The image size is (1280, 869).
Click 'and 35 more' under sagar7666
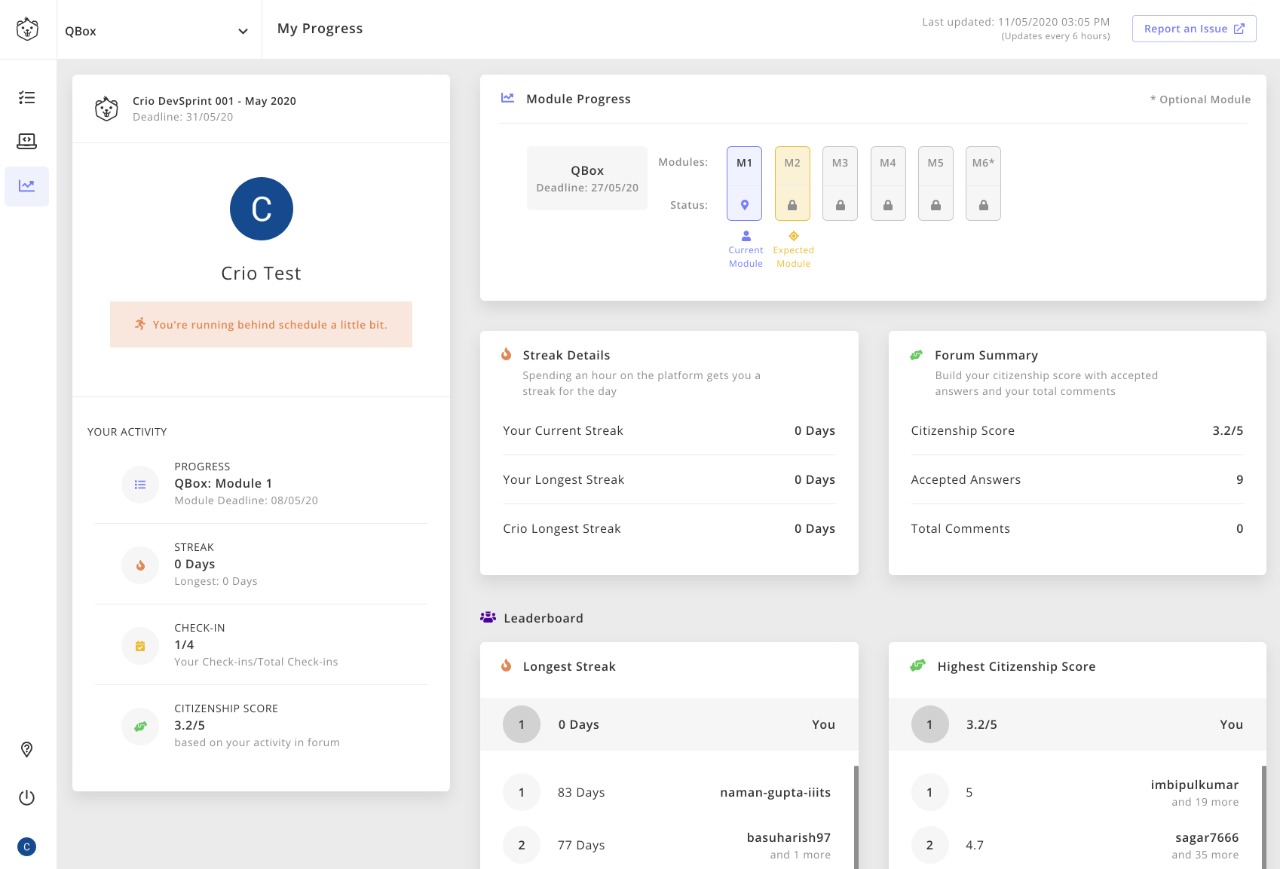[x=1205, y=855]
